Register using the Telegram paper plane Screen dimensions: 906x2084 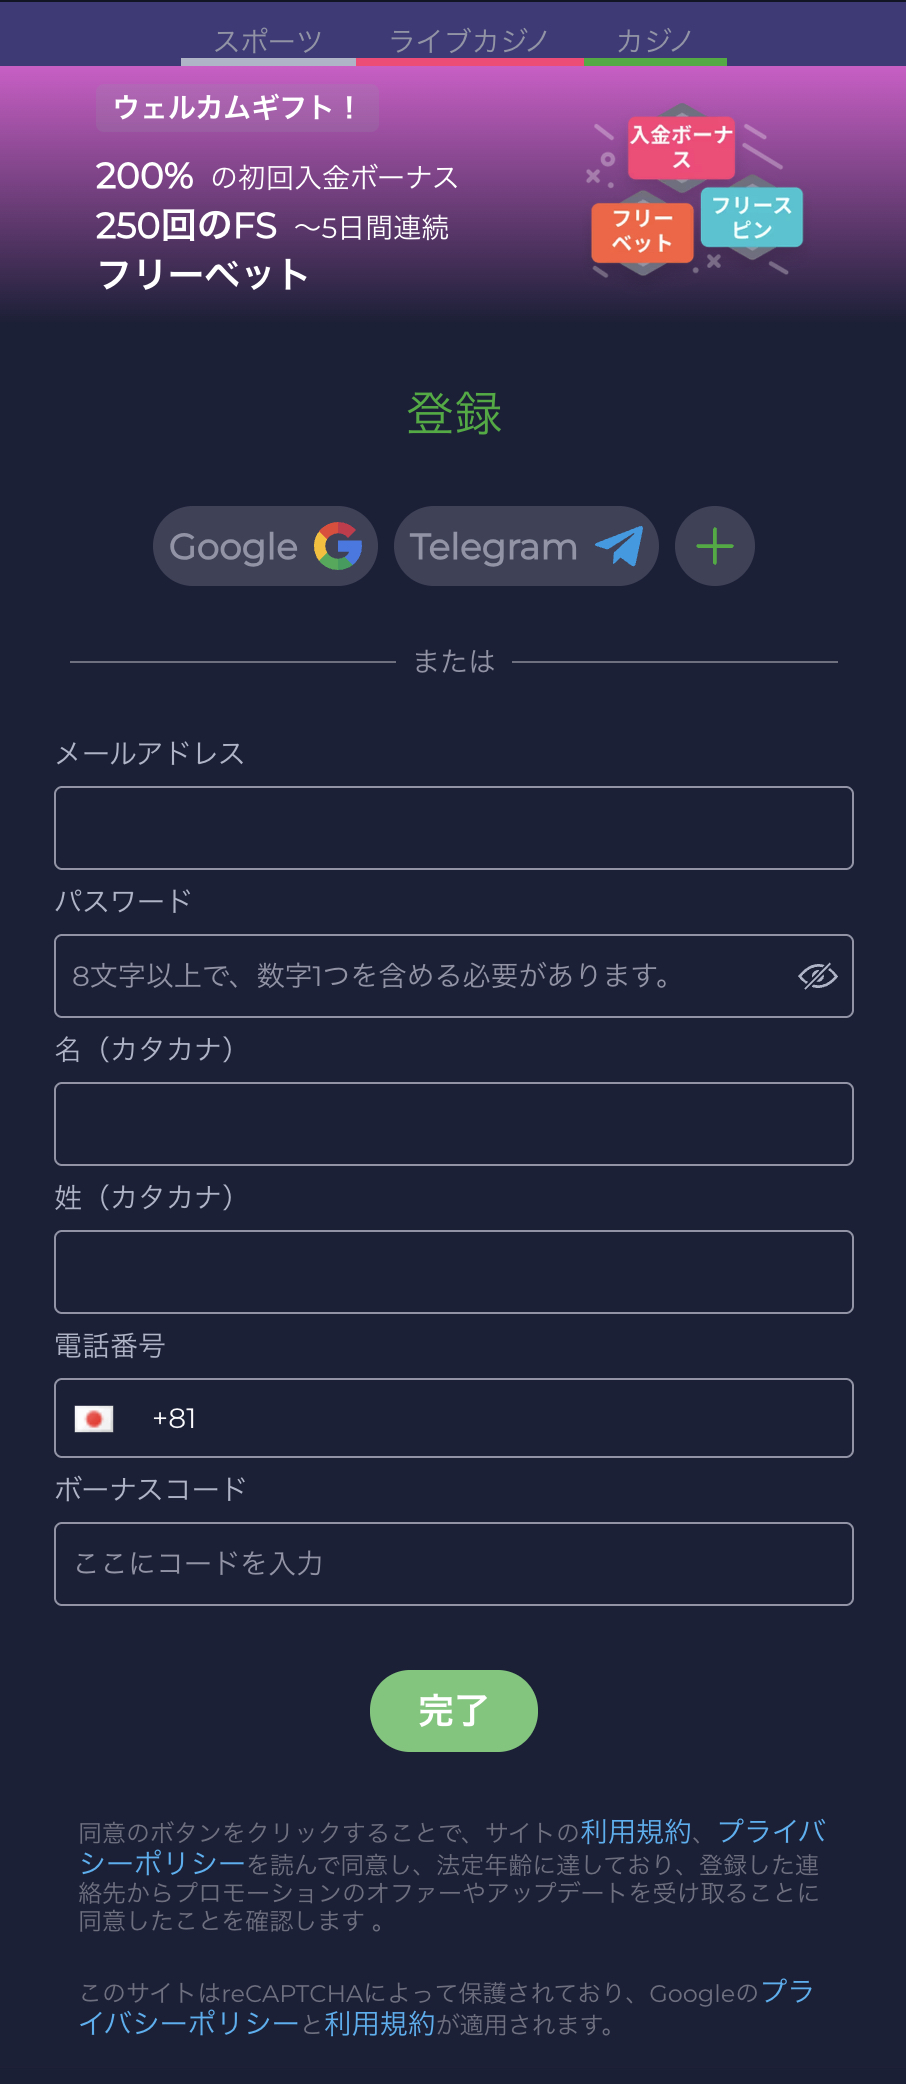click(526, 546)
